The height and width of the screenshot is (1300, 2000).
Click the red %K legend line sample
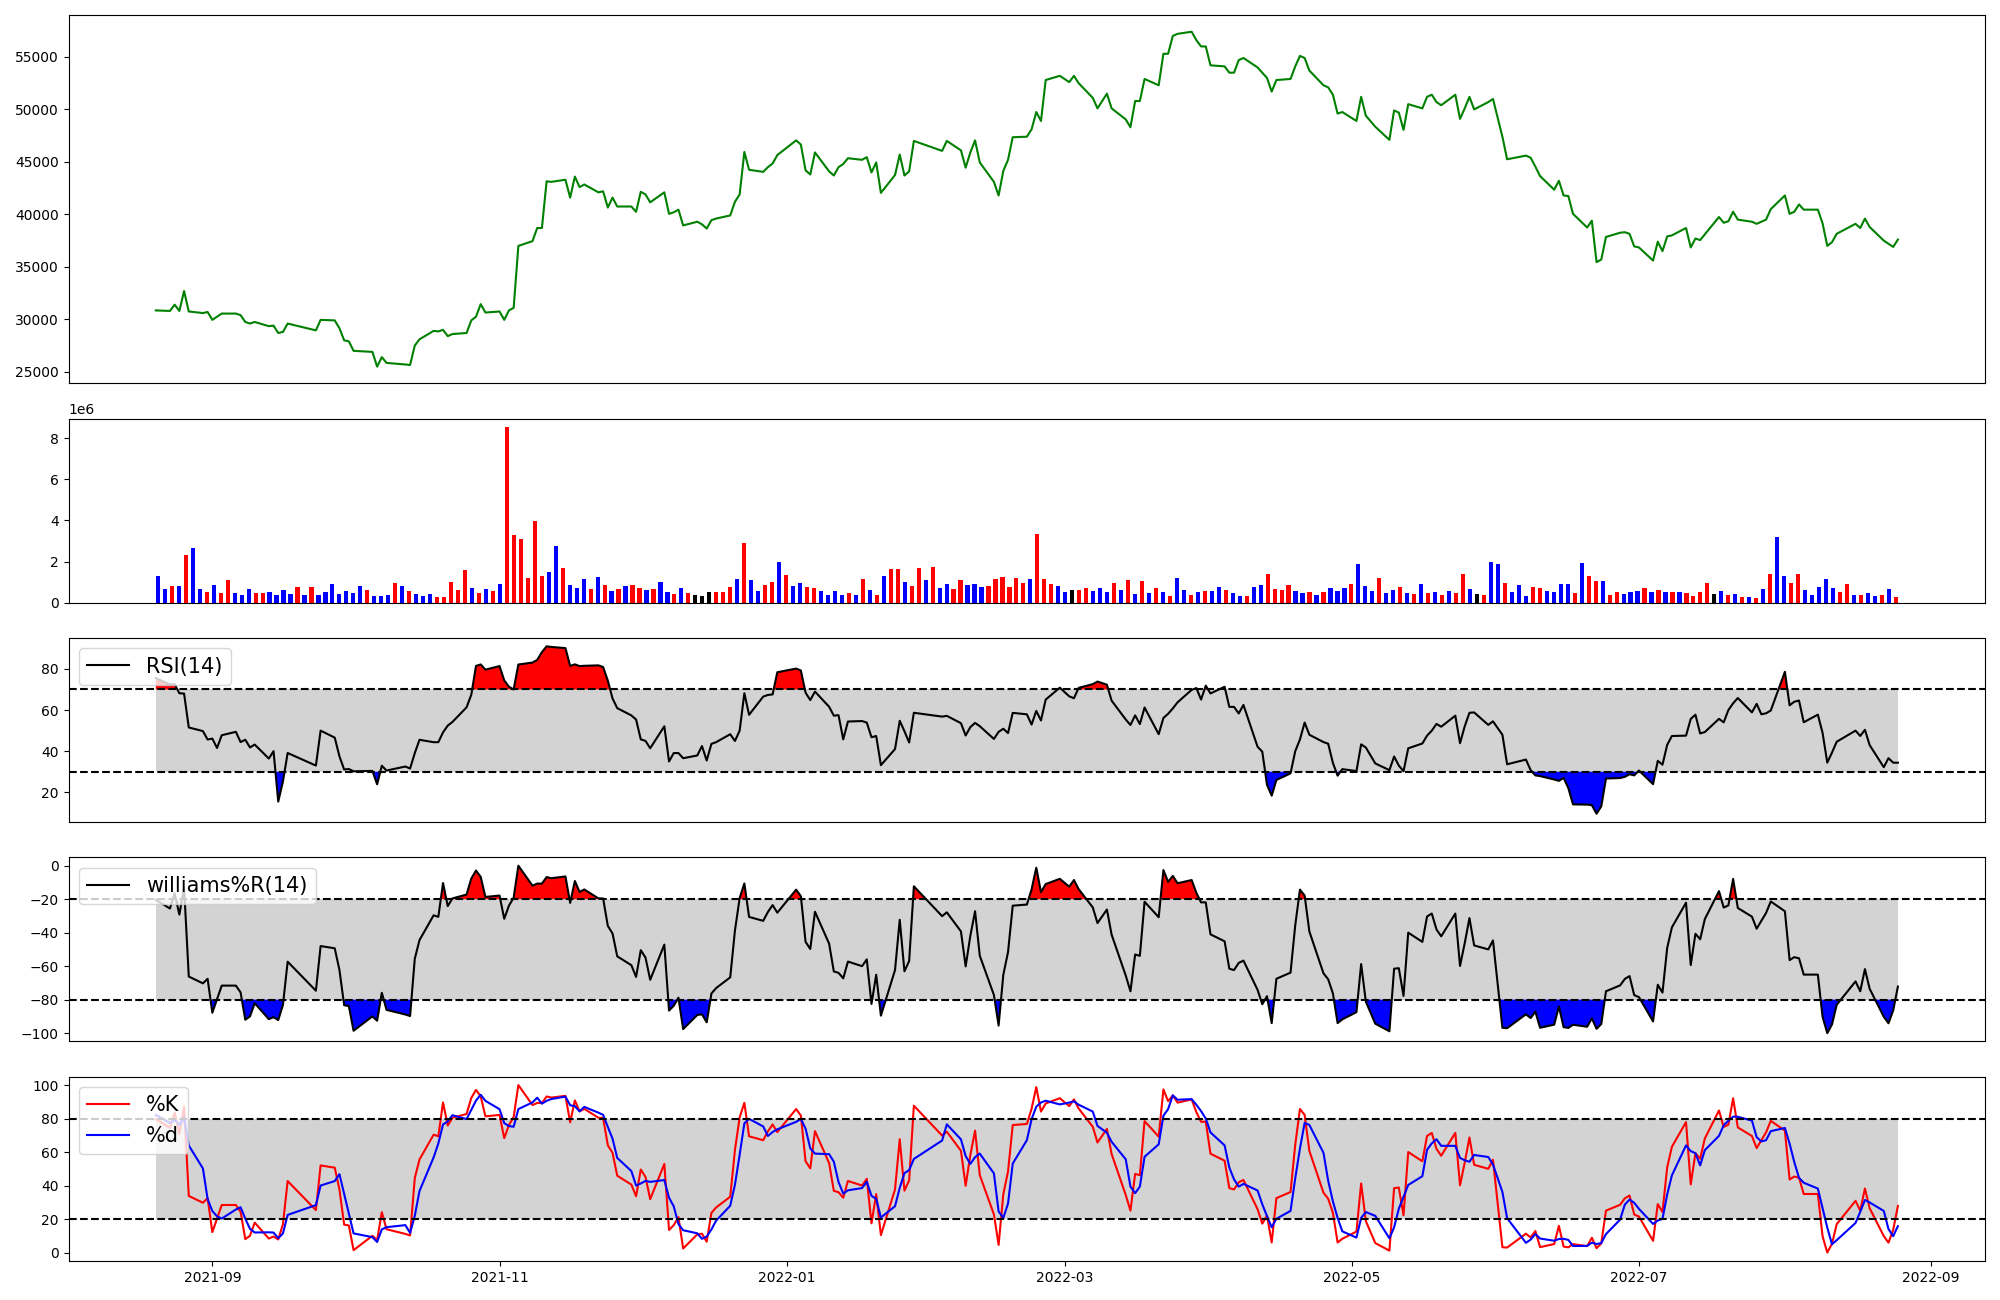coord(108,1104)
